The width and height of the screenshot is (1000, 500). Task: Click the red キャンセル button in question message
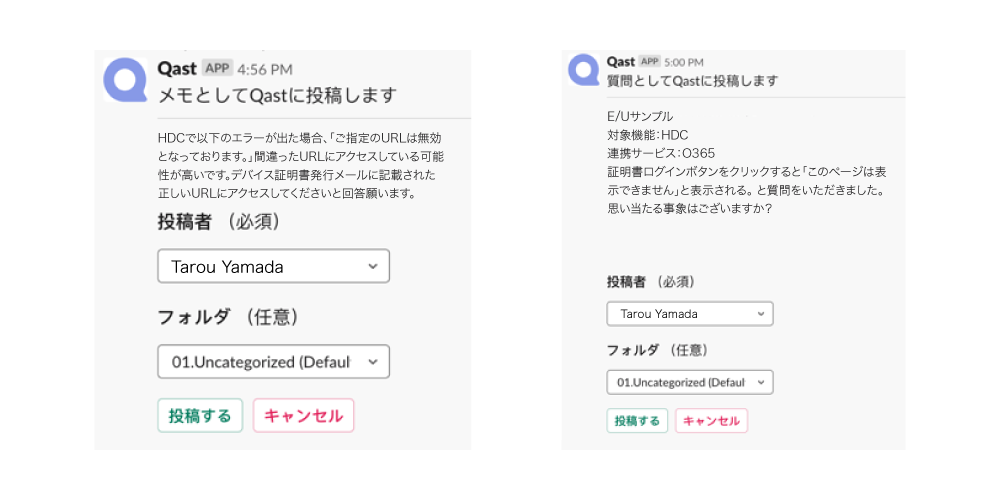tap(712, 421)
